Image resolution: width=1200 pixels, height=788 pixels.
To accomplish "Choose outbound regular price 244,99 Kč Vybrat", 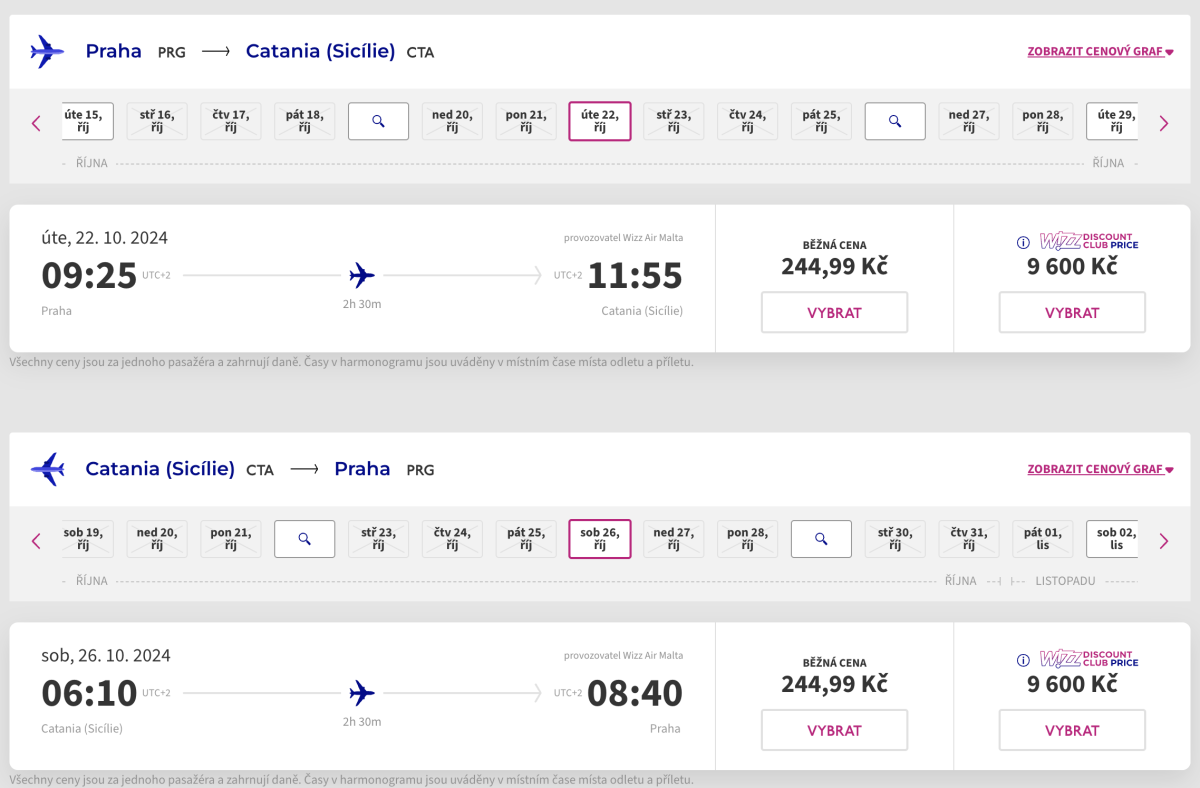I will click(834, 312).
